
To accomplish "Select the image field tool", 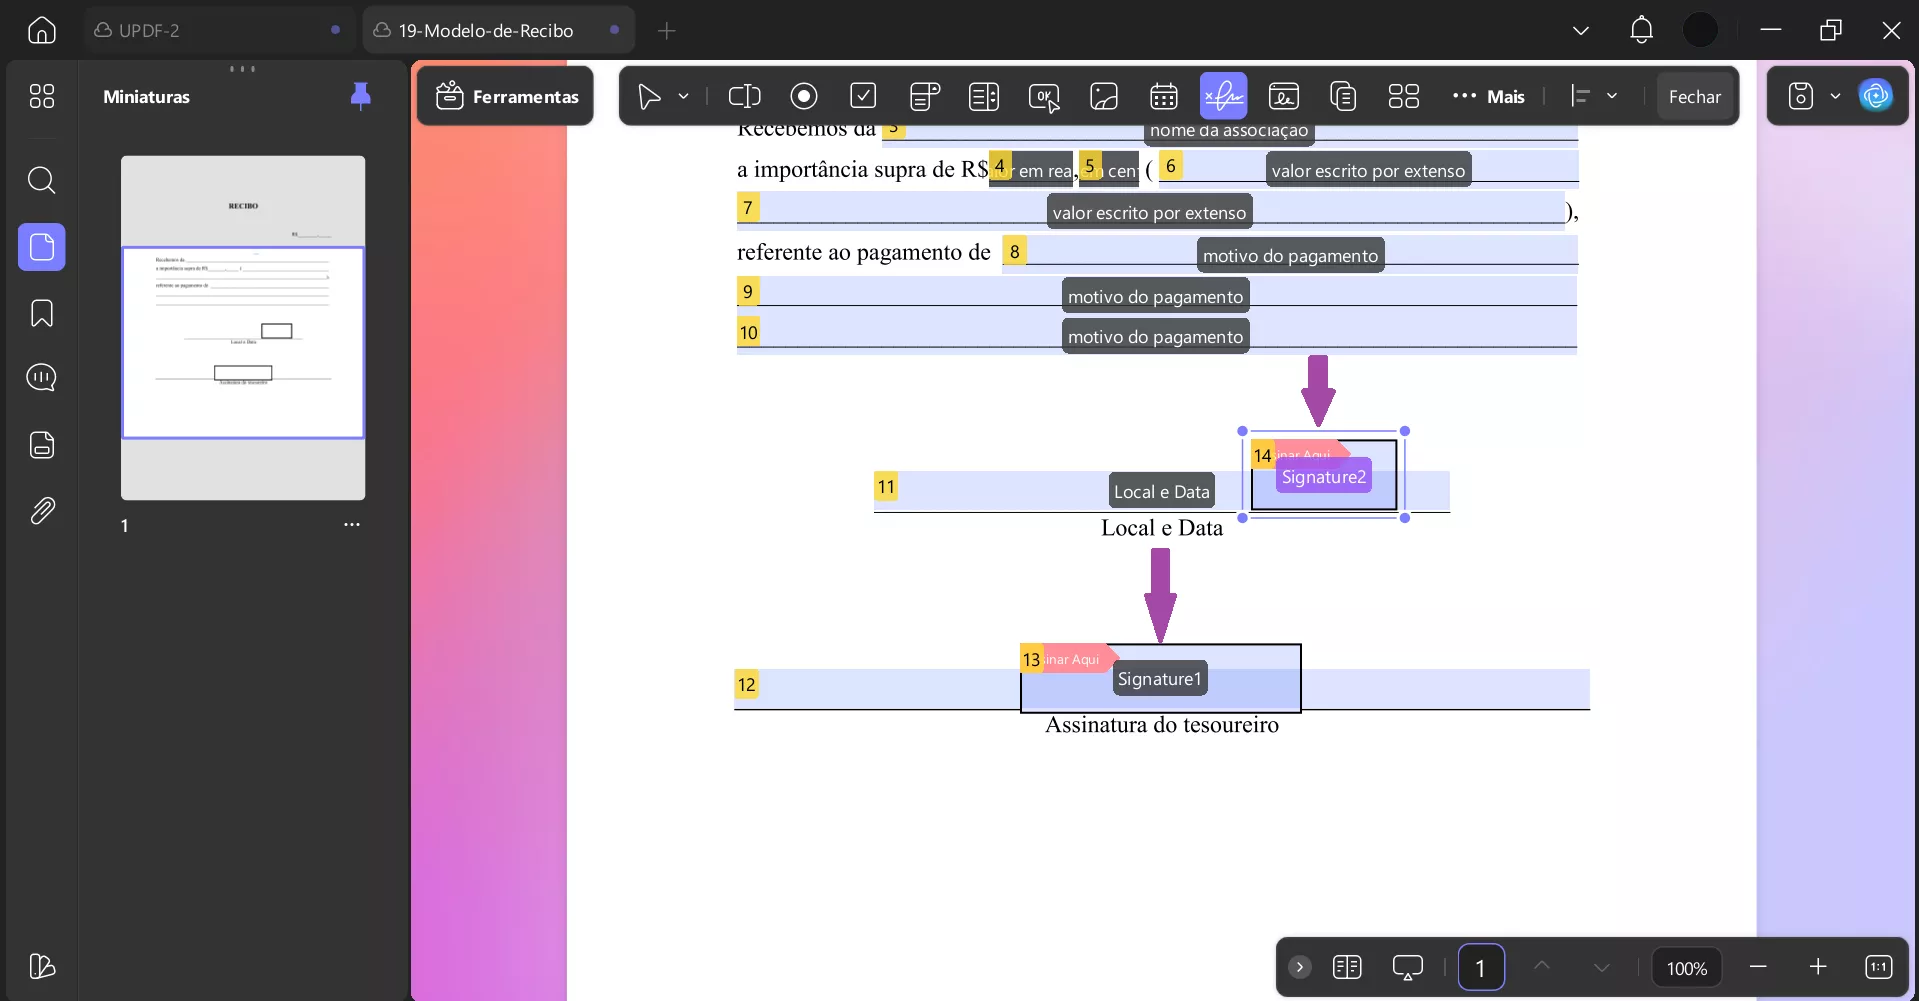I will 1103,96.
